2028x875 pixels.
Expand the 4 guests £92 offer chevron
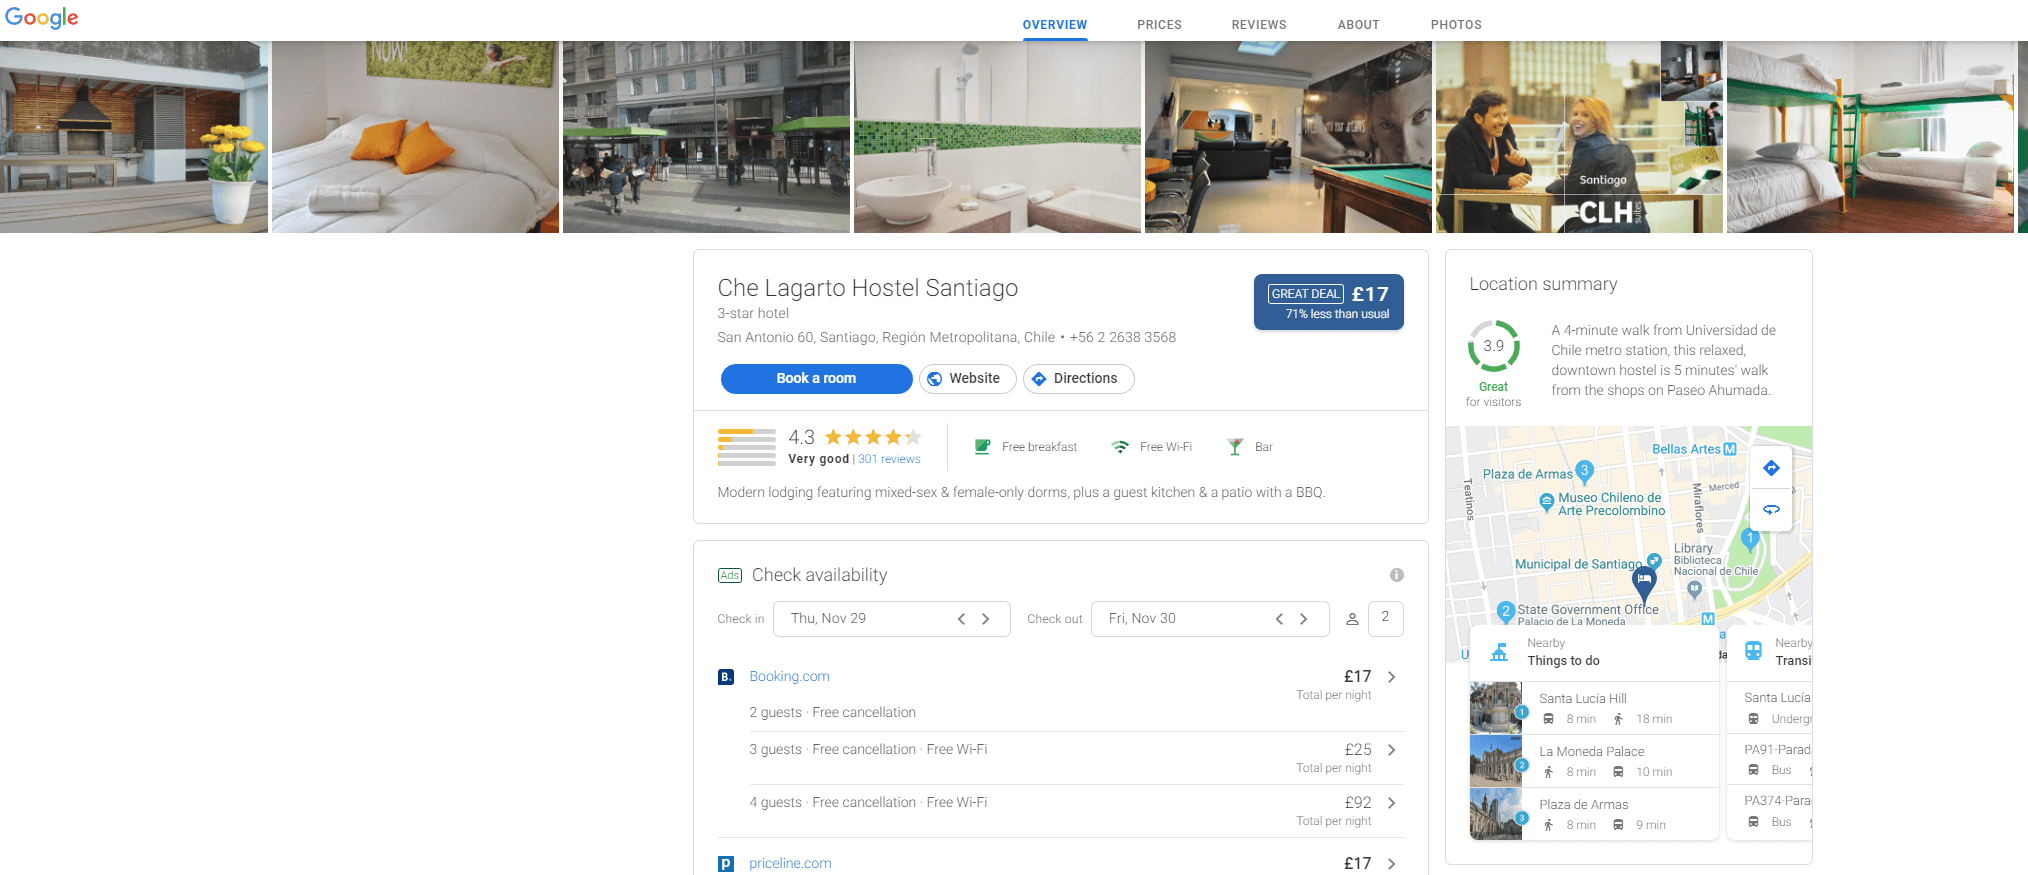pyautogui.click(x=1391, y=803)
